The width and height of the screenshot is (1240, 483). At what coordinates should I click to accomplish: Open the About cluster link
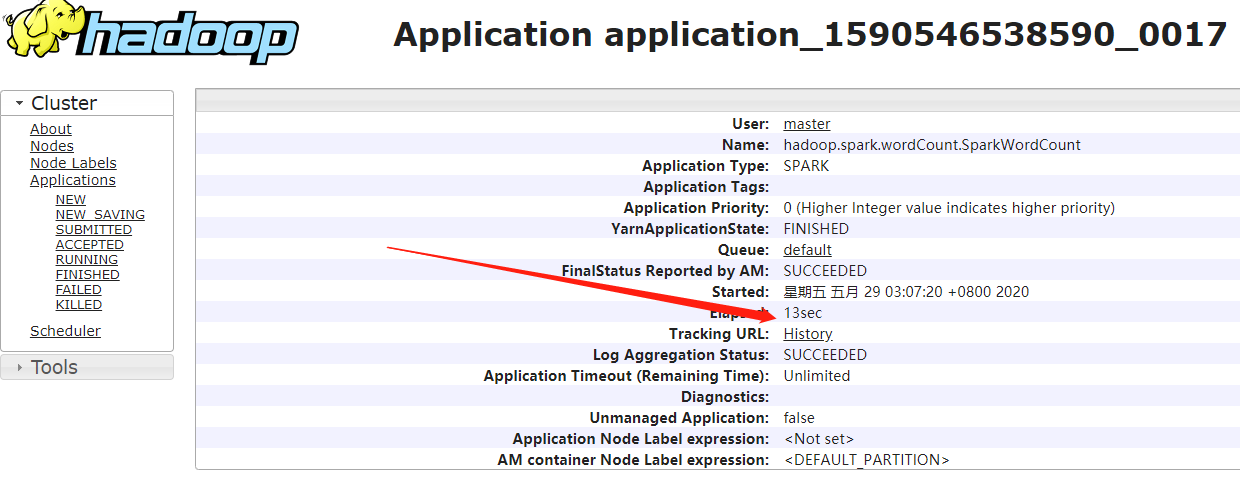(51, 129)
